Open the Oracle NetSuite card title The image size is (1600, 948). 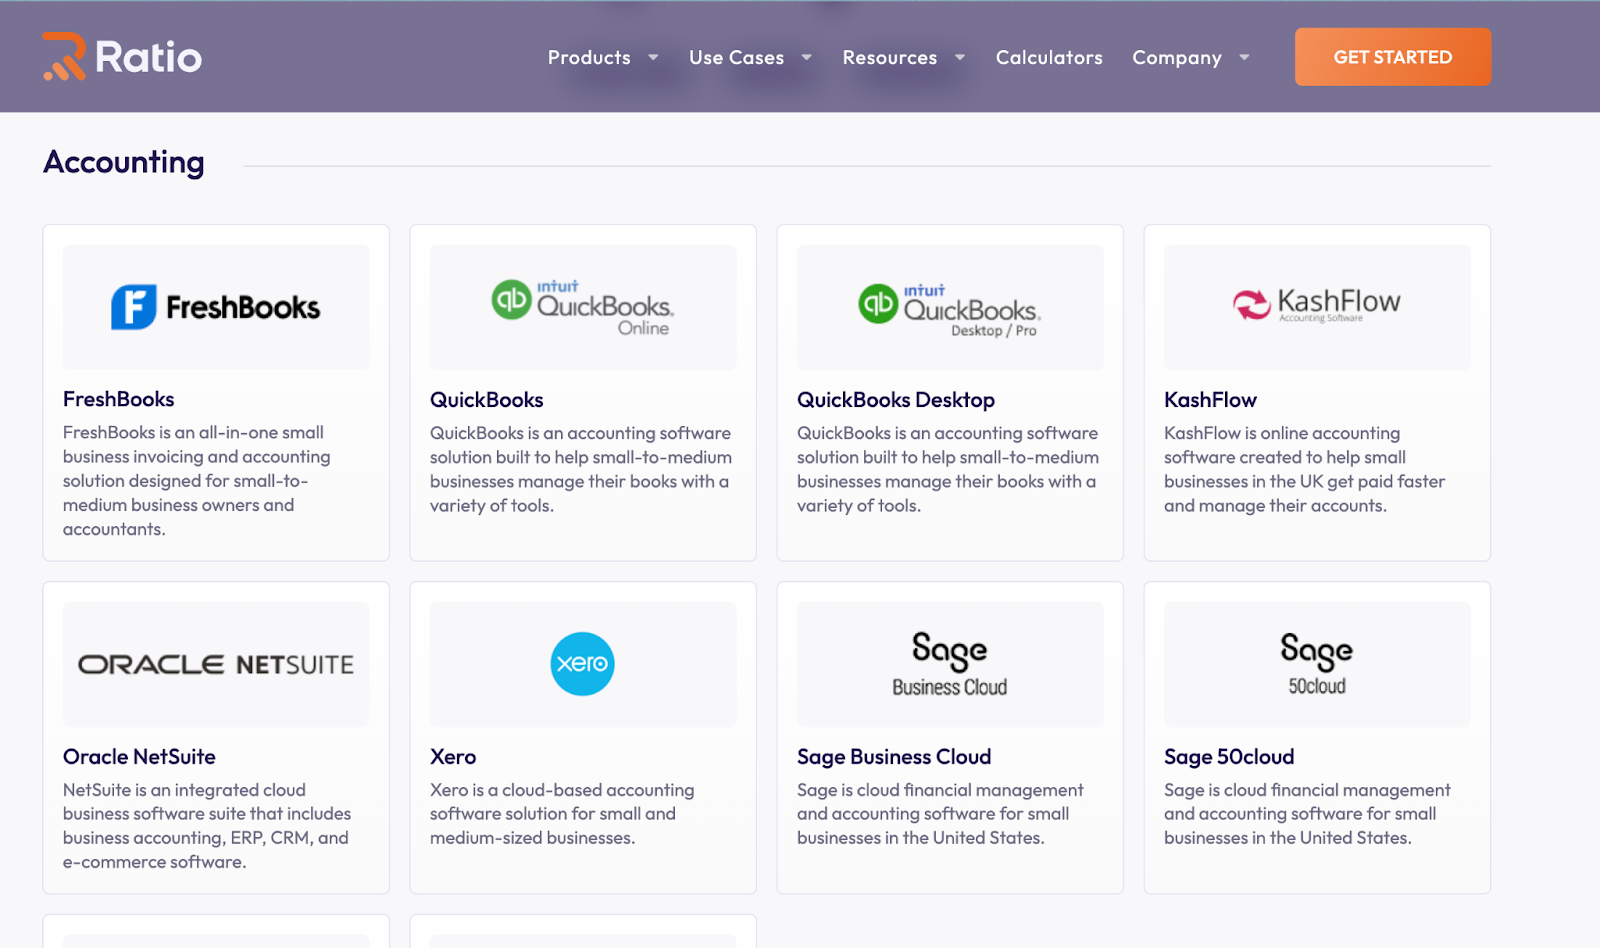(x=139, y=757)
